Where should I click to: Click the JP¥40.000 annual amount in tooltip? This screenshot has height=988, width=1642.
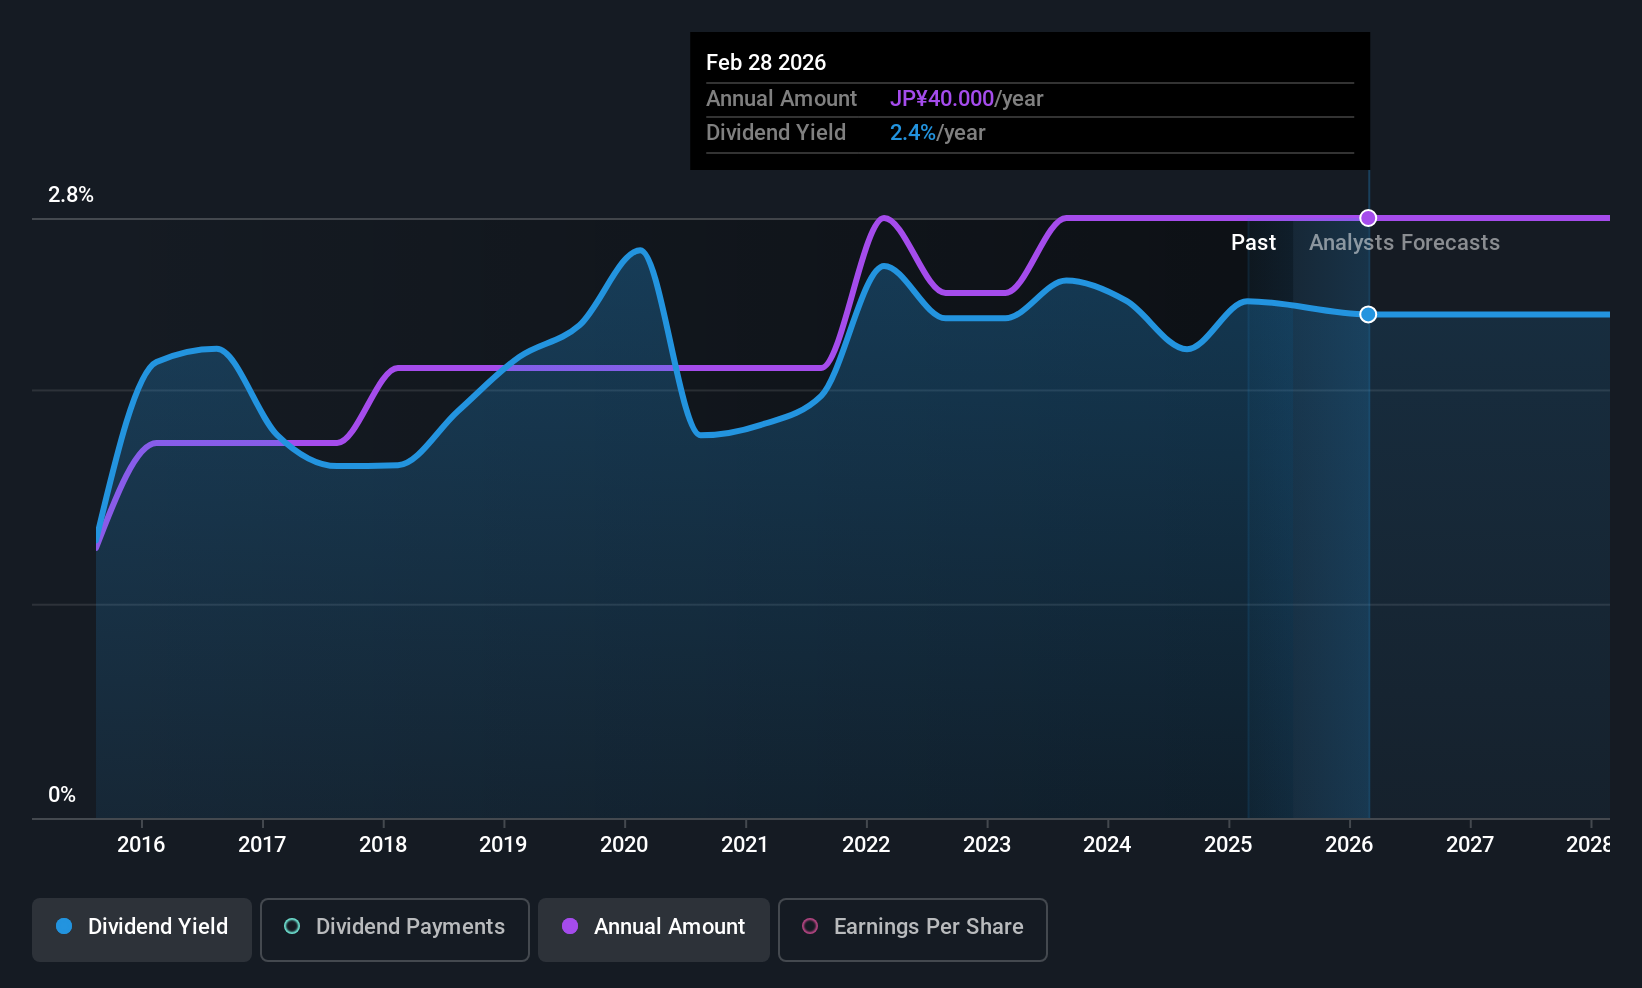[942, 98]
